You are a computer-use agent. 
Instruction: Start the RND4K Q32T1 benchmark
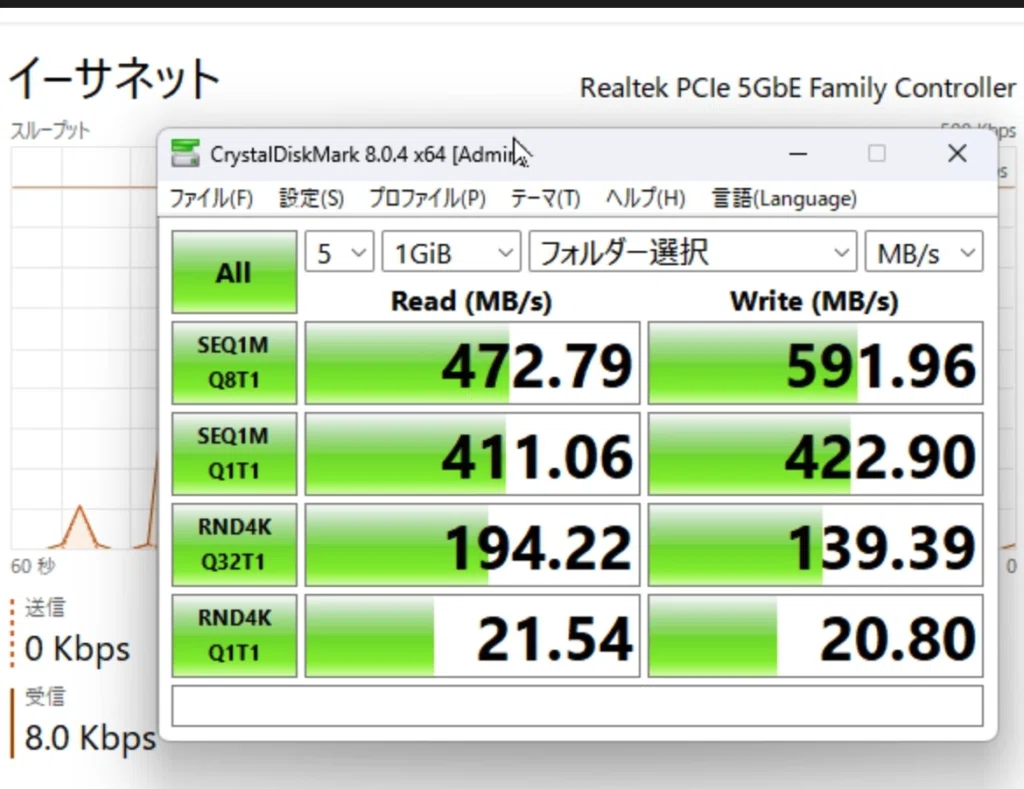234,544
